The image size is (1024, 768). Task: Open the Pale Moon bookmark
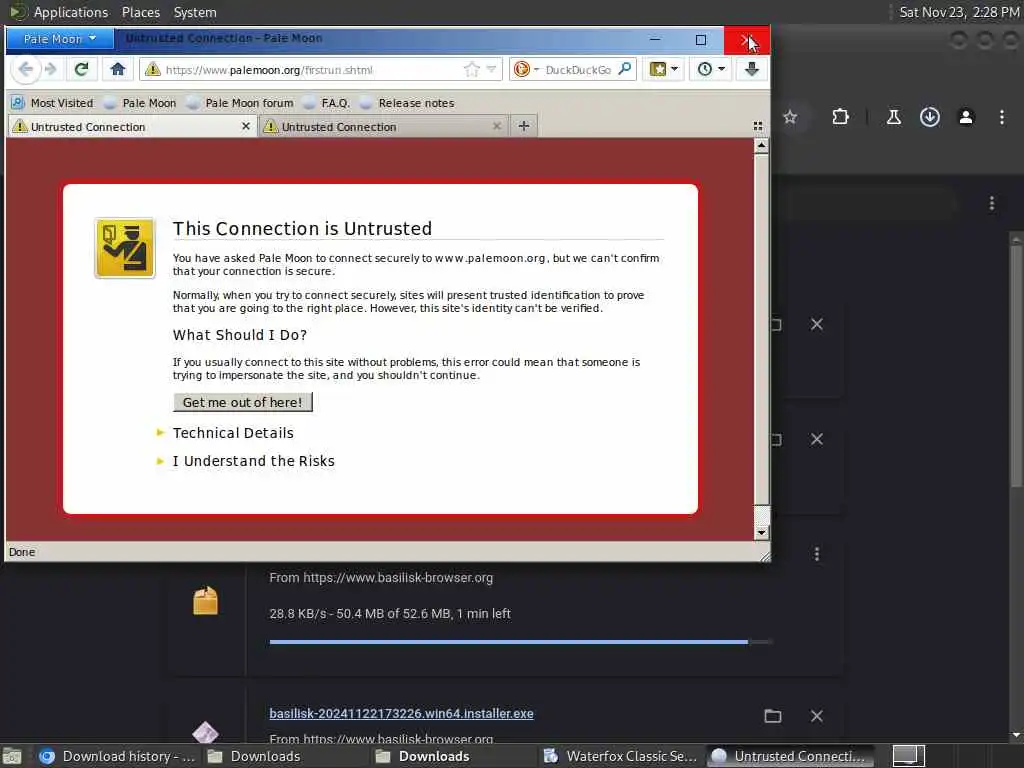[140, 103]
